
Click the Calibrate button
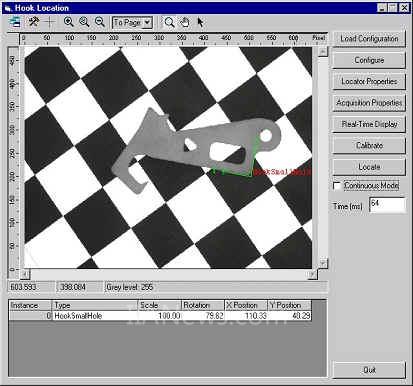[369, 145]
